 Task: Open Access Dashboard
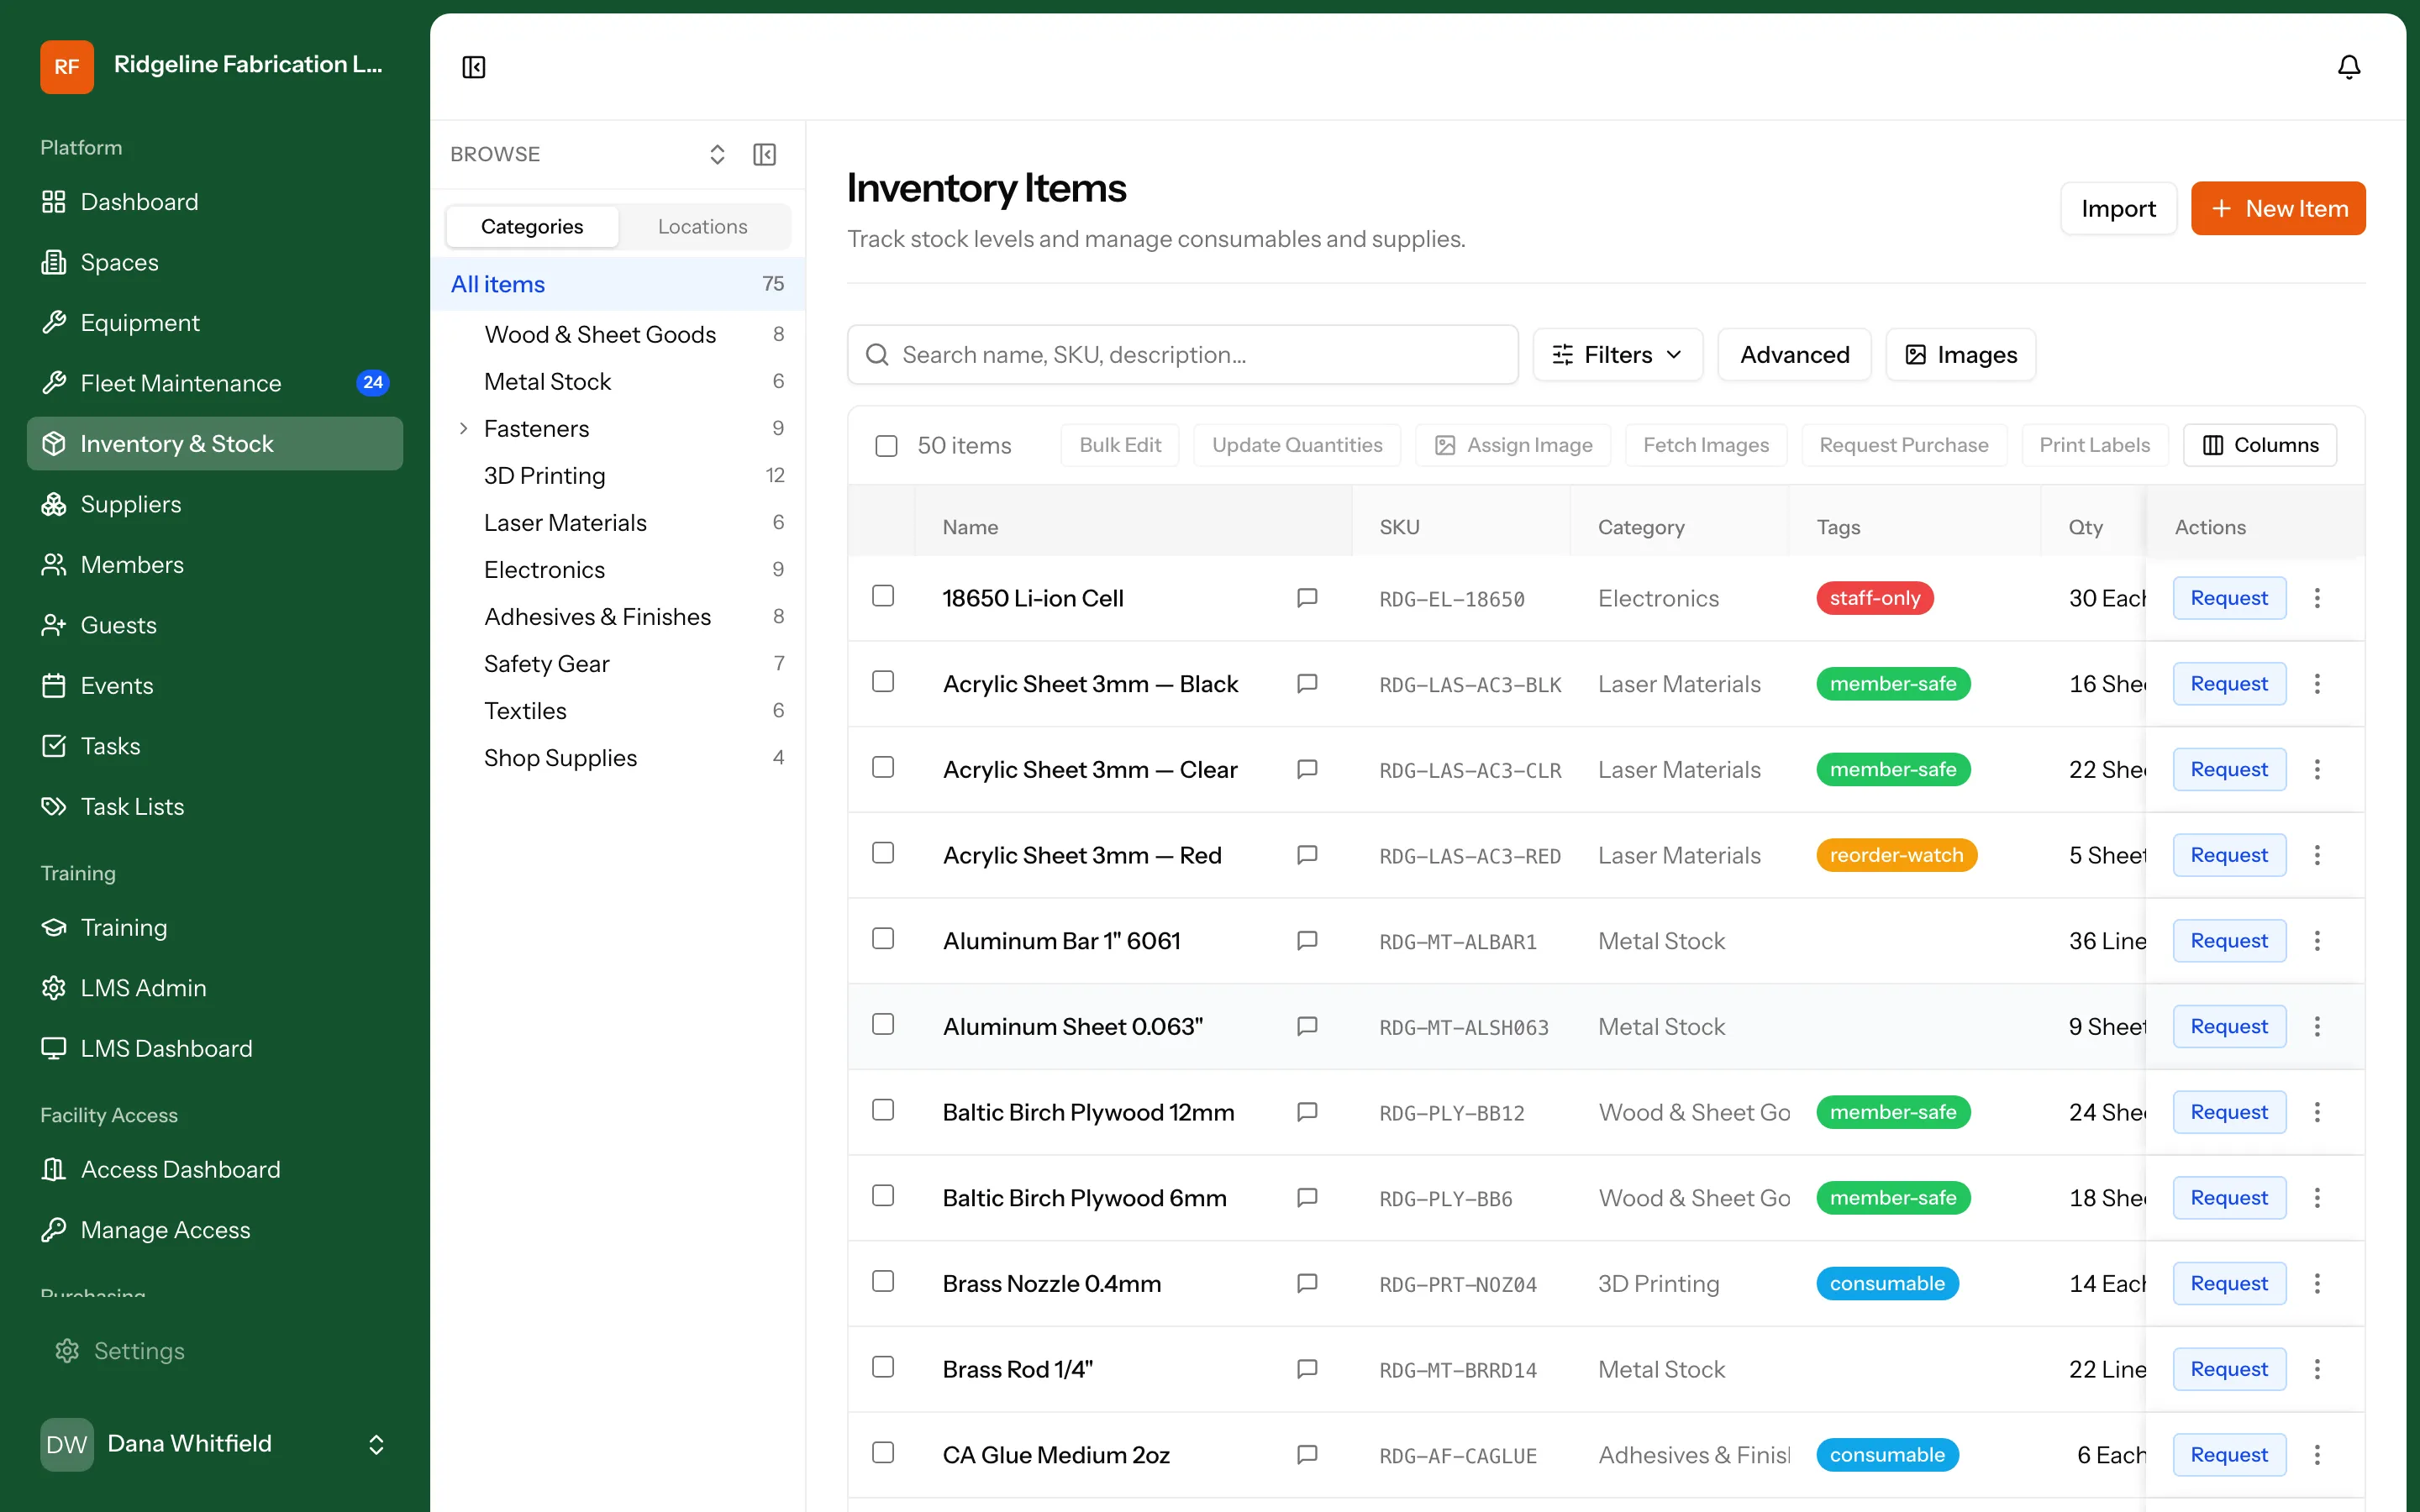(x=215, y=1170)
